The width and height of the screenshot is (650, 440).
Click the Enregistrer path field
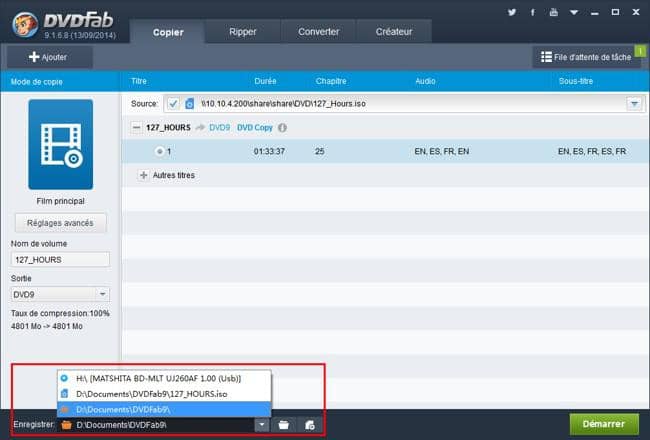157,425
